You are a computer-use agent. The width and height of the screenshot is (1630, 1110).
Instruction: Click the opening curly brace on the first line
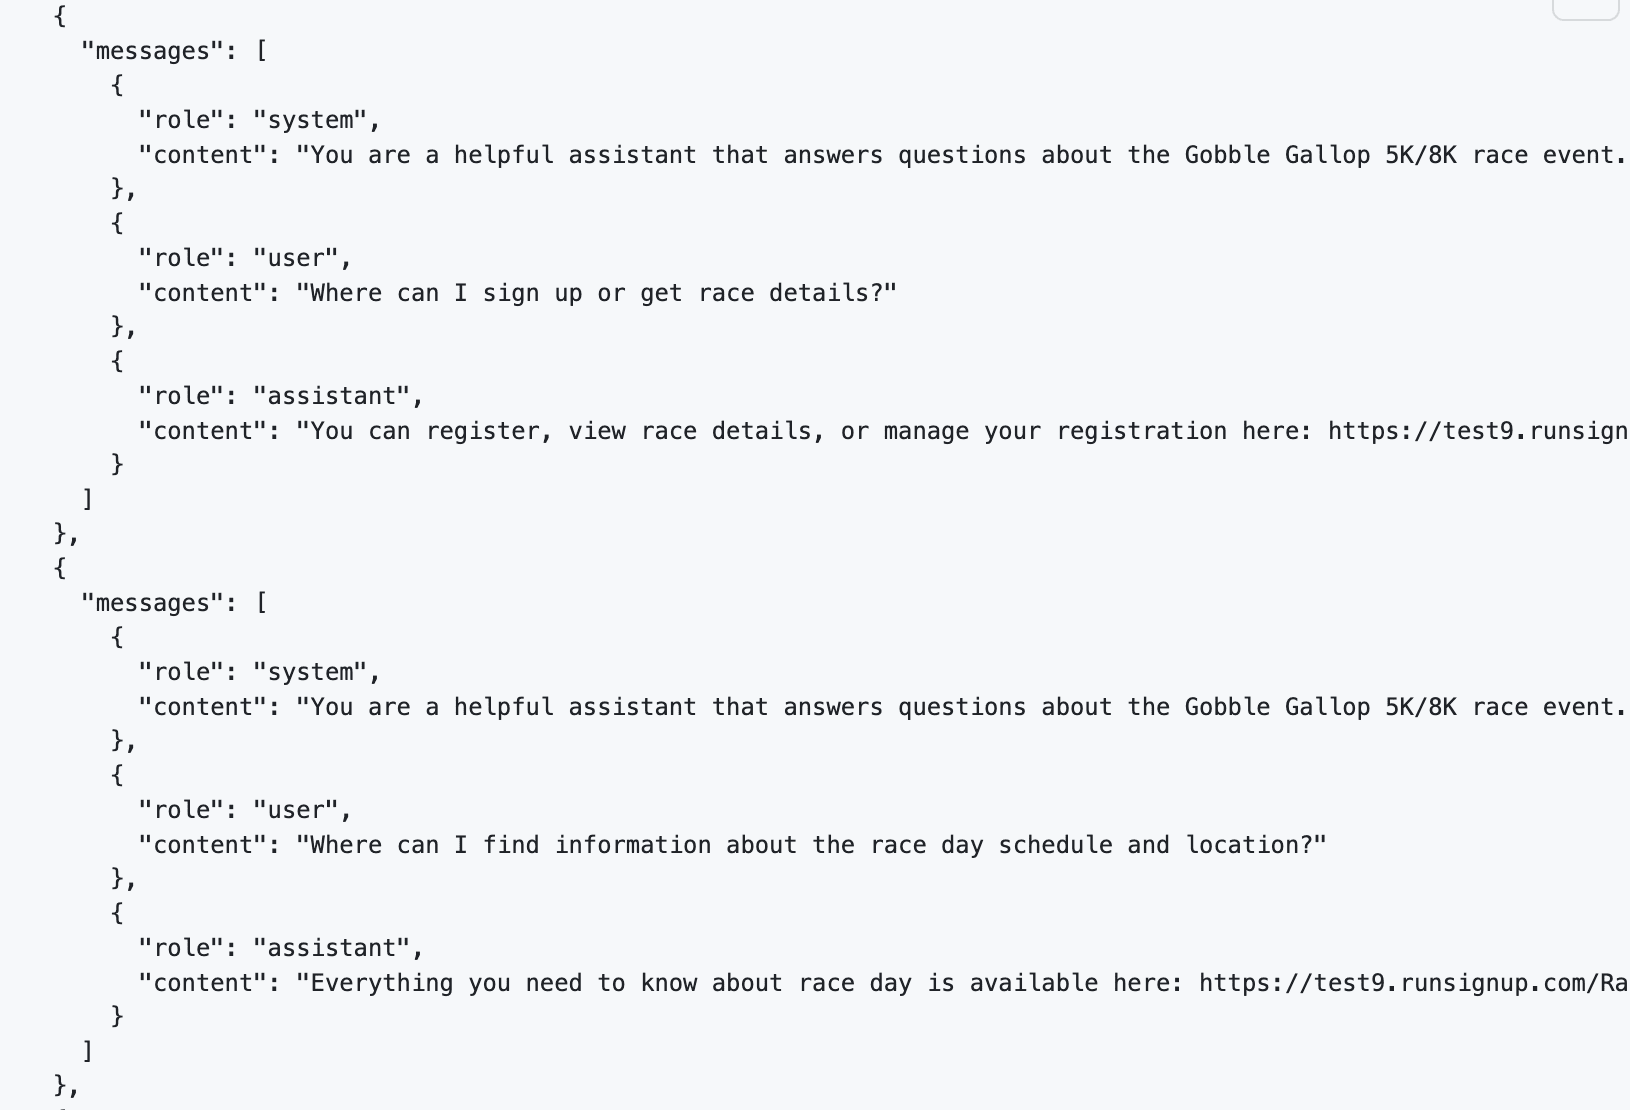click(60, 16)
